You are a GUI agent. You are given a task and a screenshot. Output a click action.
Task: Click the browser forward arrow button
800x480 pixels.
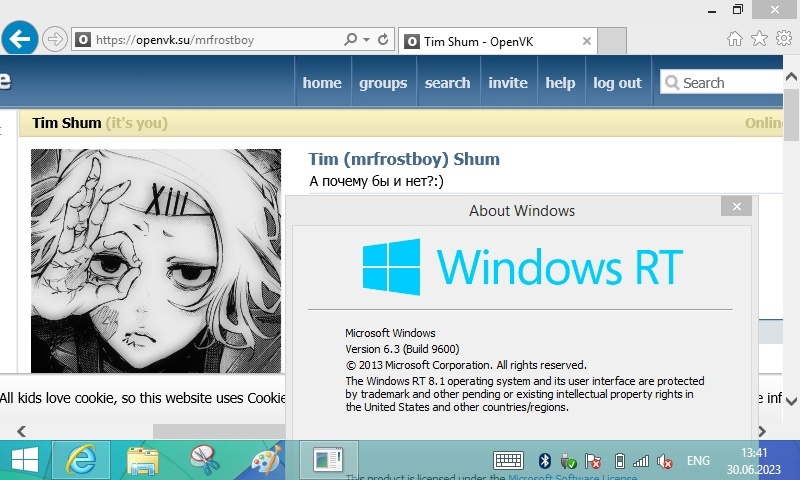(55, 39)
